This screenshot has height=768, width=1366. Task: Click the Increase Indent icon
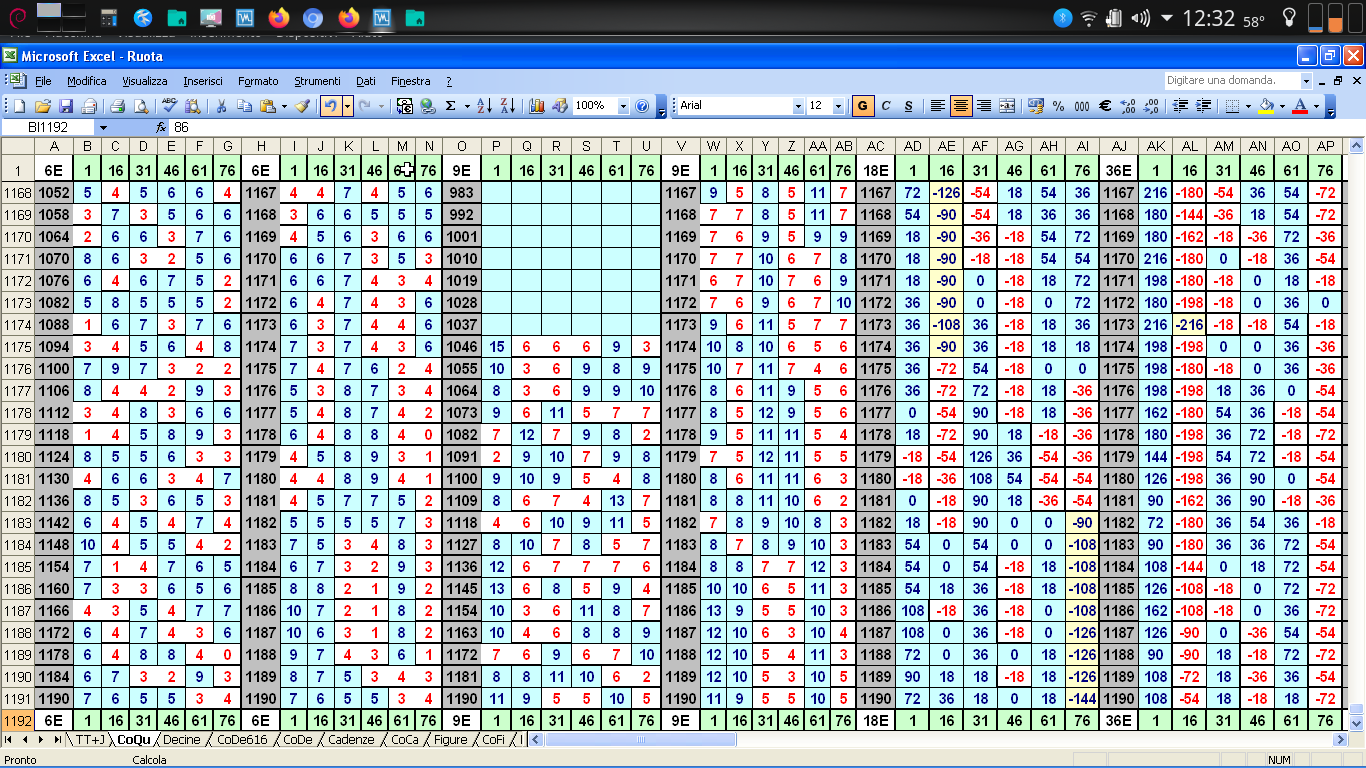tap(1204, 105)
